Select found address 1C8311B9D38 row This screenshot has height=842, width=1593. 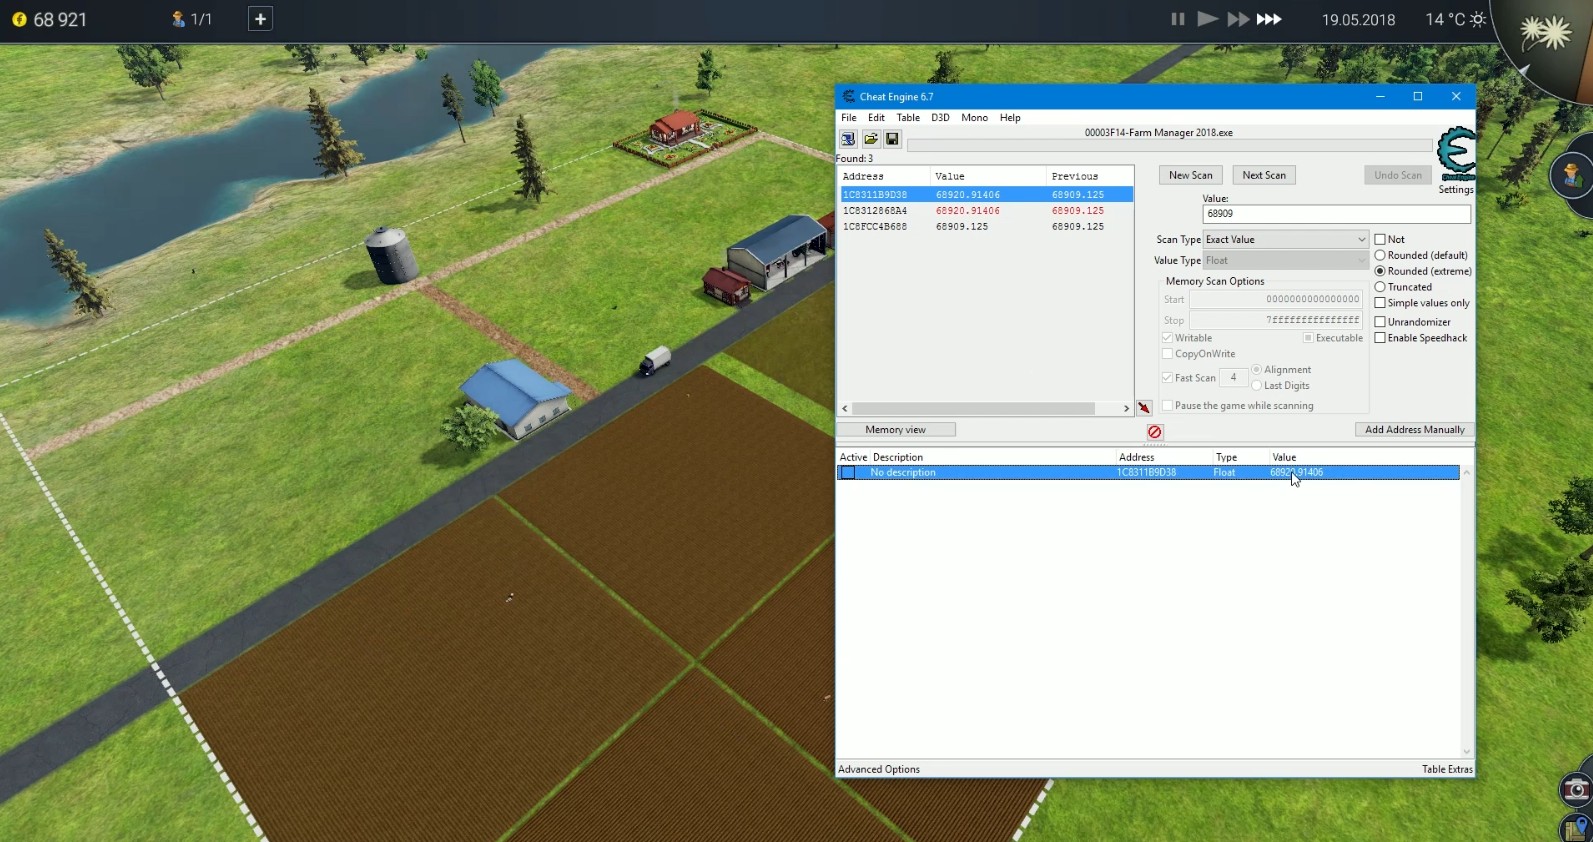pyautogui.click(x=985, y=195)
